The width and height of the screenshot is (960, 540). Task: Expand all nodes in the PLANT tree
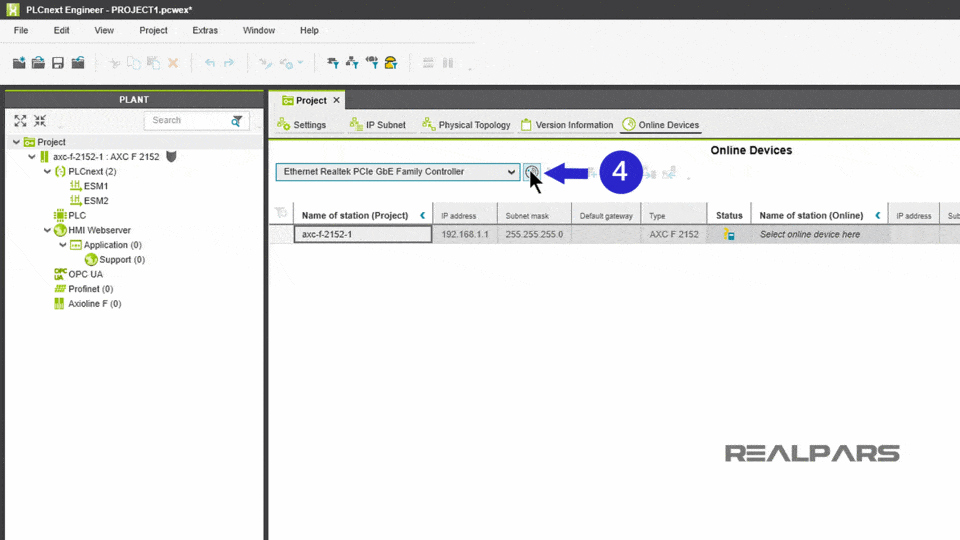pos(20,121)
